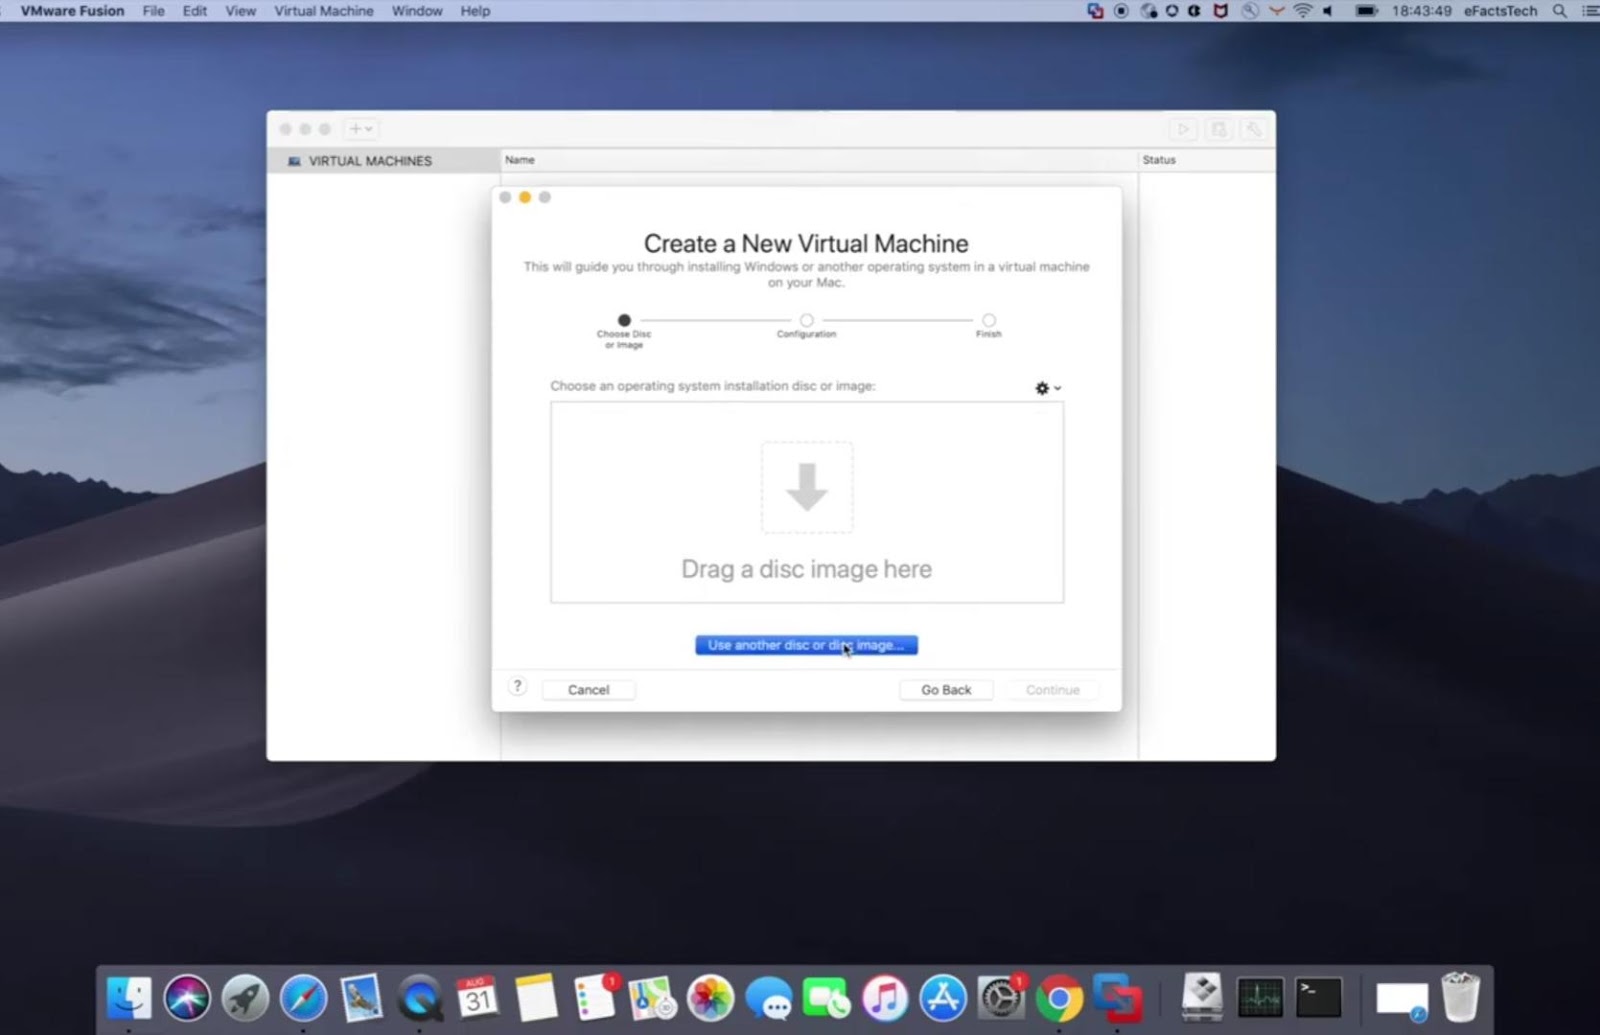Click the battery status icon
Viewport: 1600px width, 1035px height.
point(1366,11)
